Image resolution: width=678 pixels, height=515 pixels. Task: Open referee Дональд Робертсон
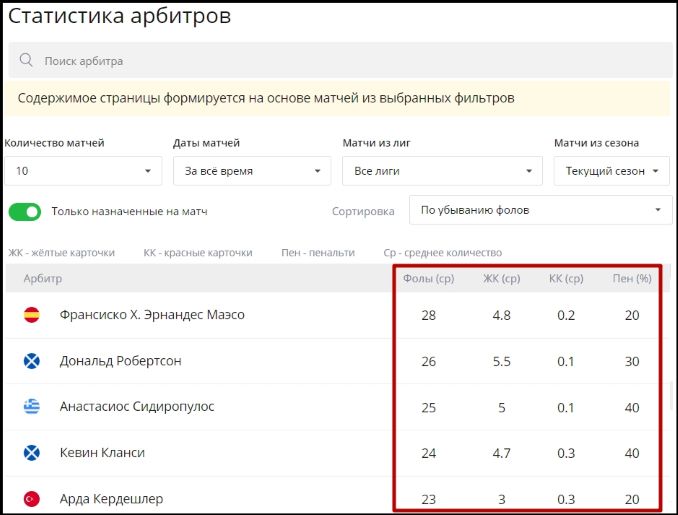point(121,361)
